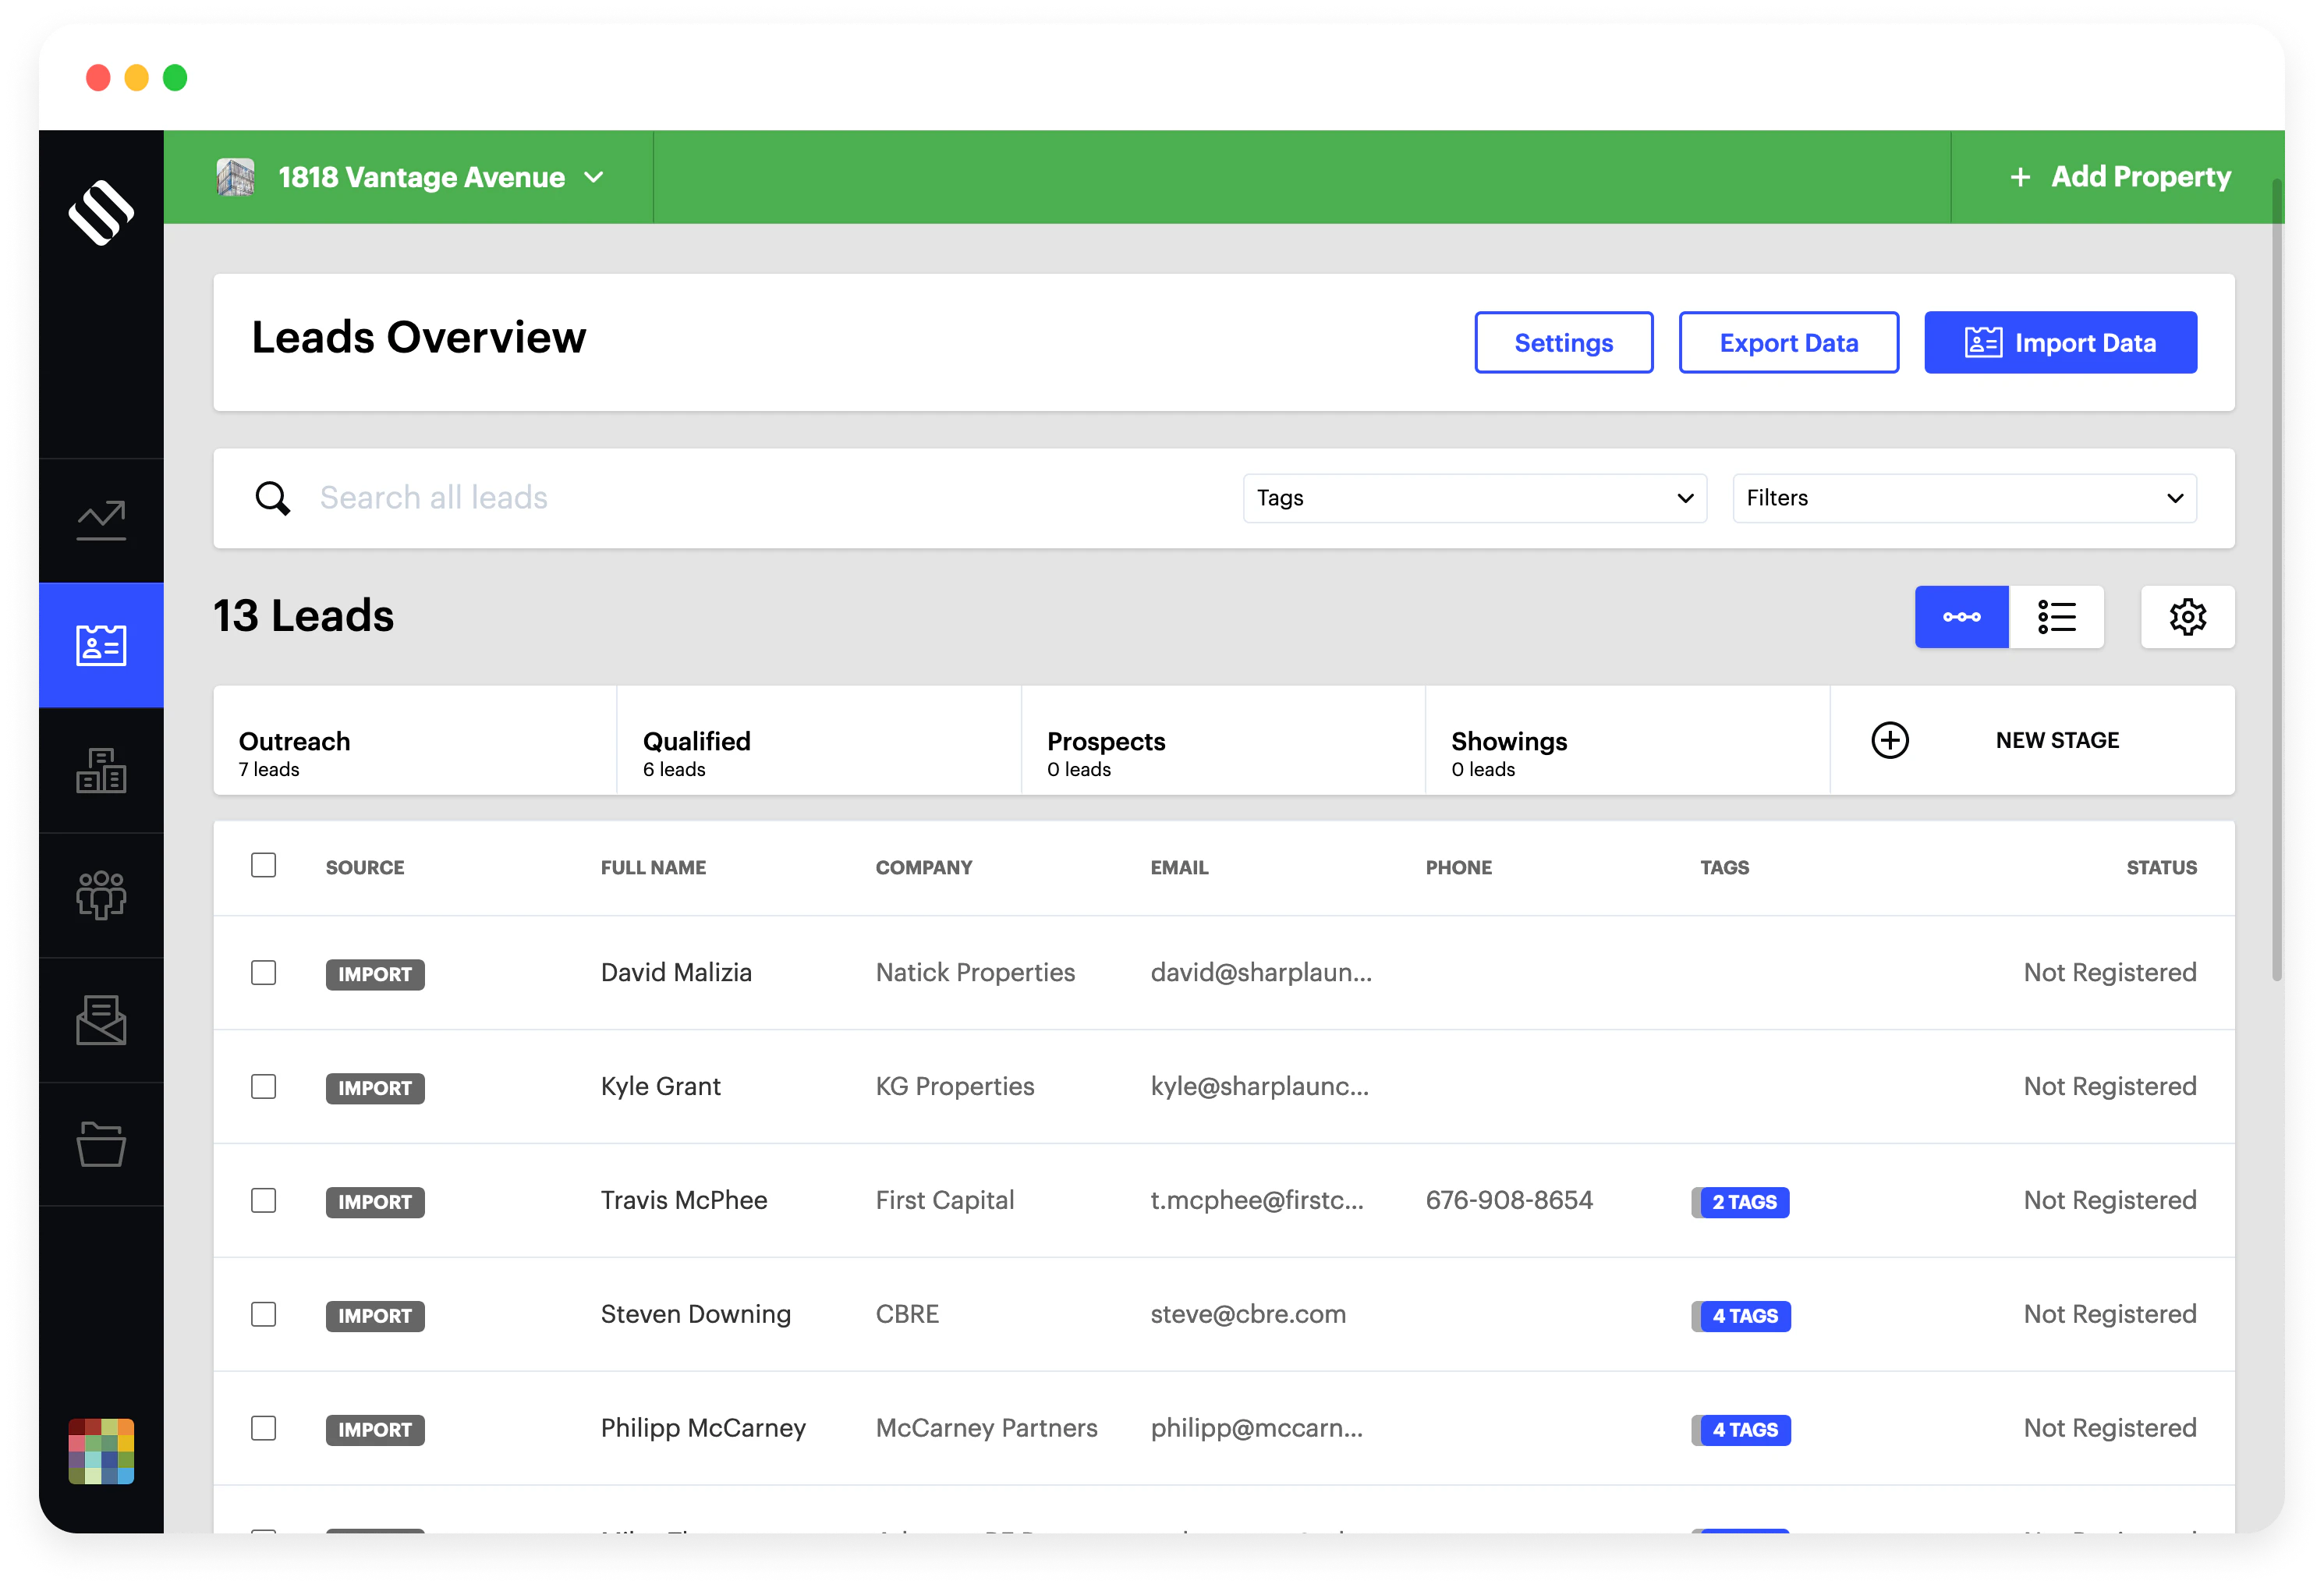Screen dimensions: 2324x1588
Task: Click the Export Data button
Action: (1788, 342)
